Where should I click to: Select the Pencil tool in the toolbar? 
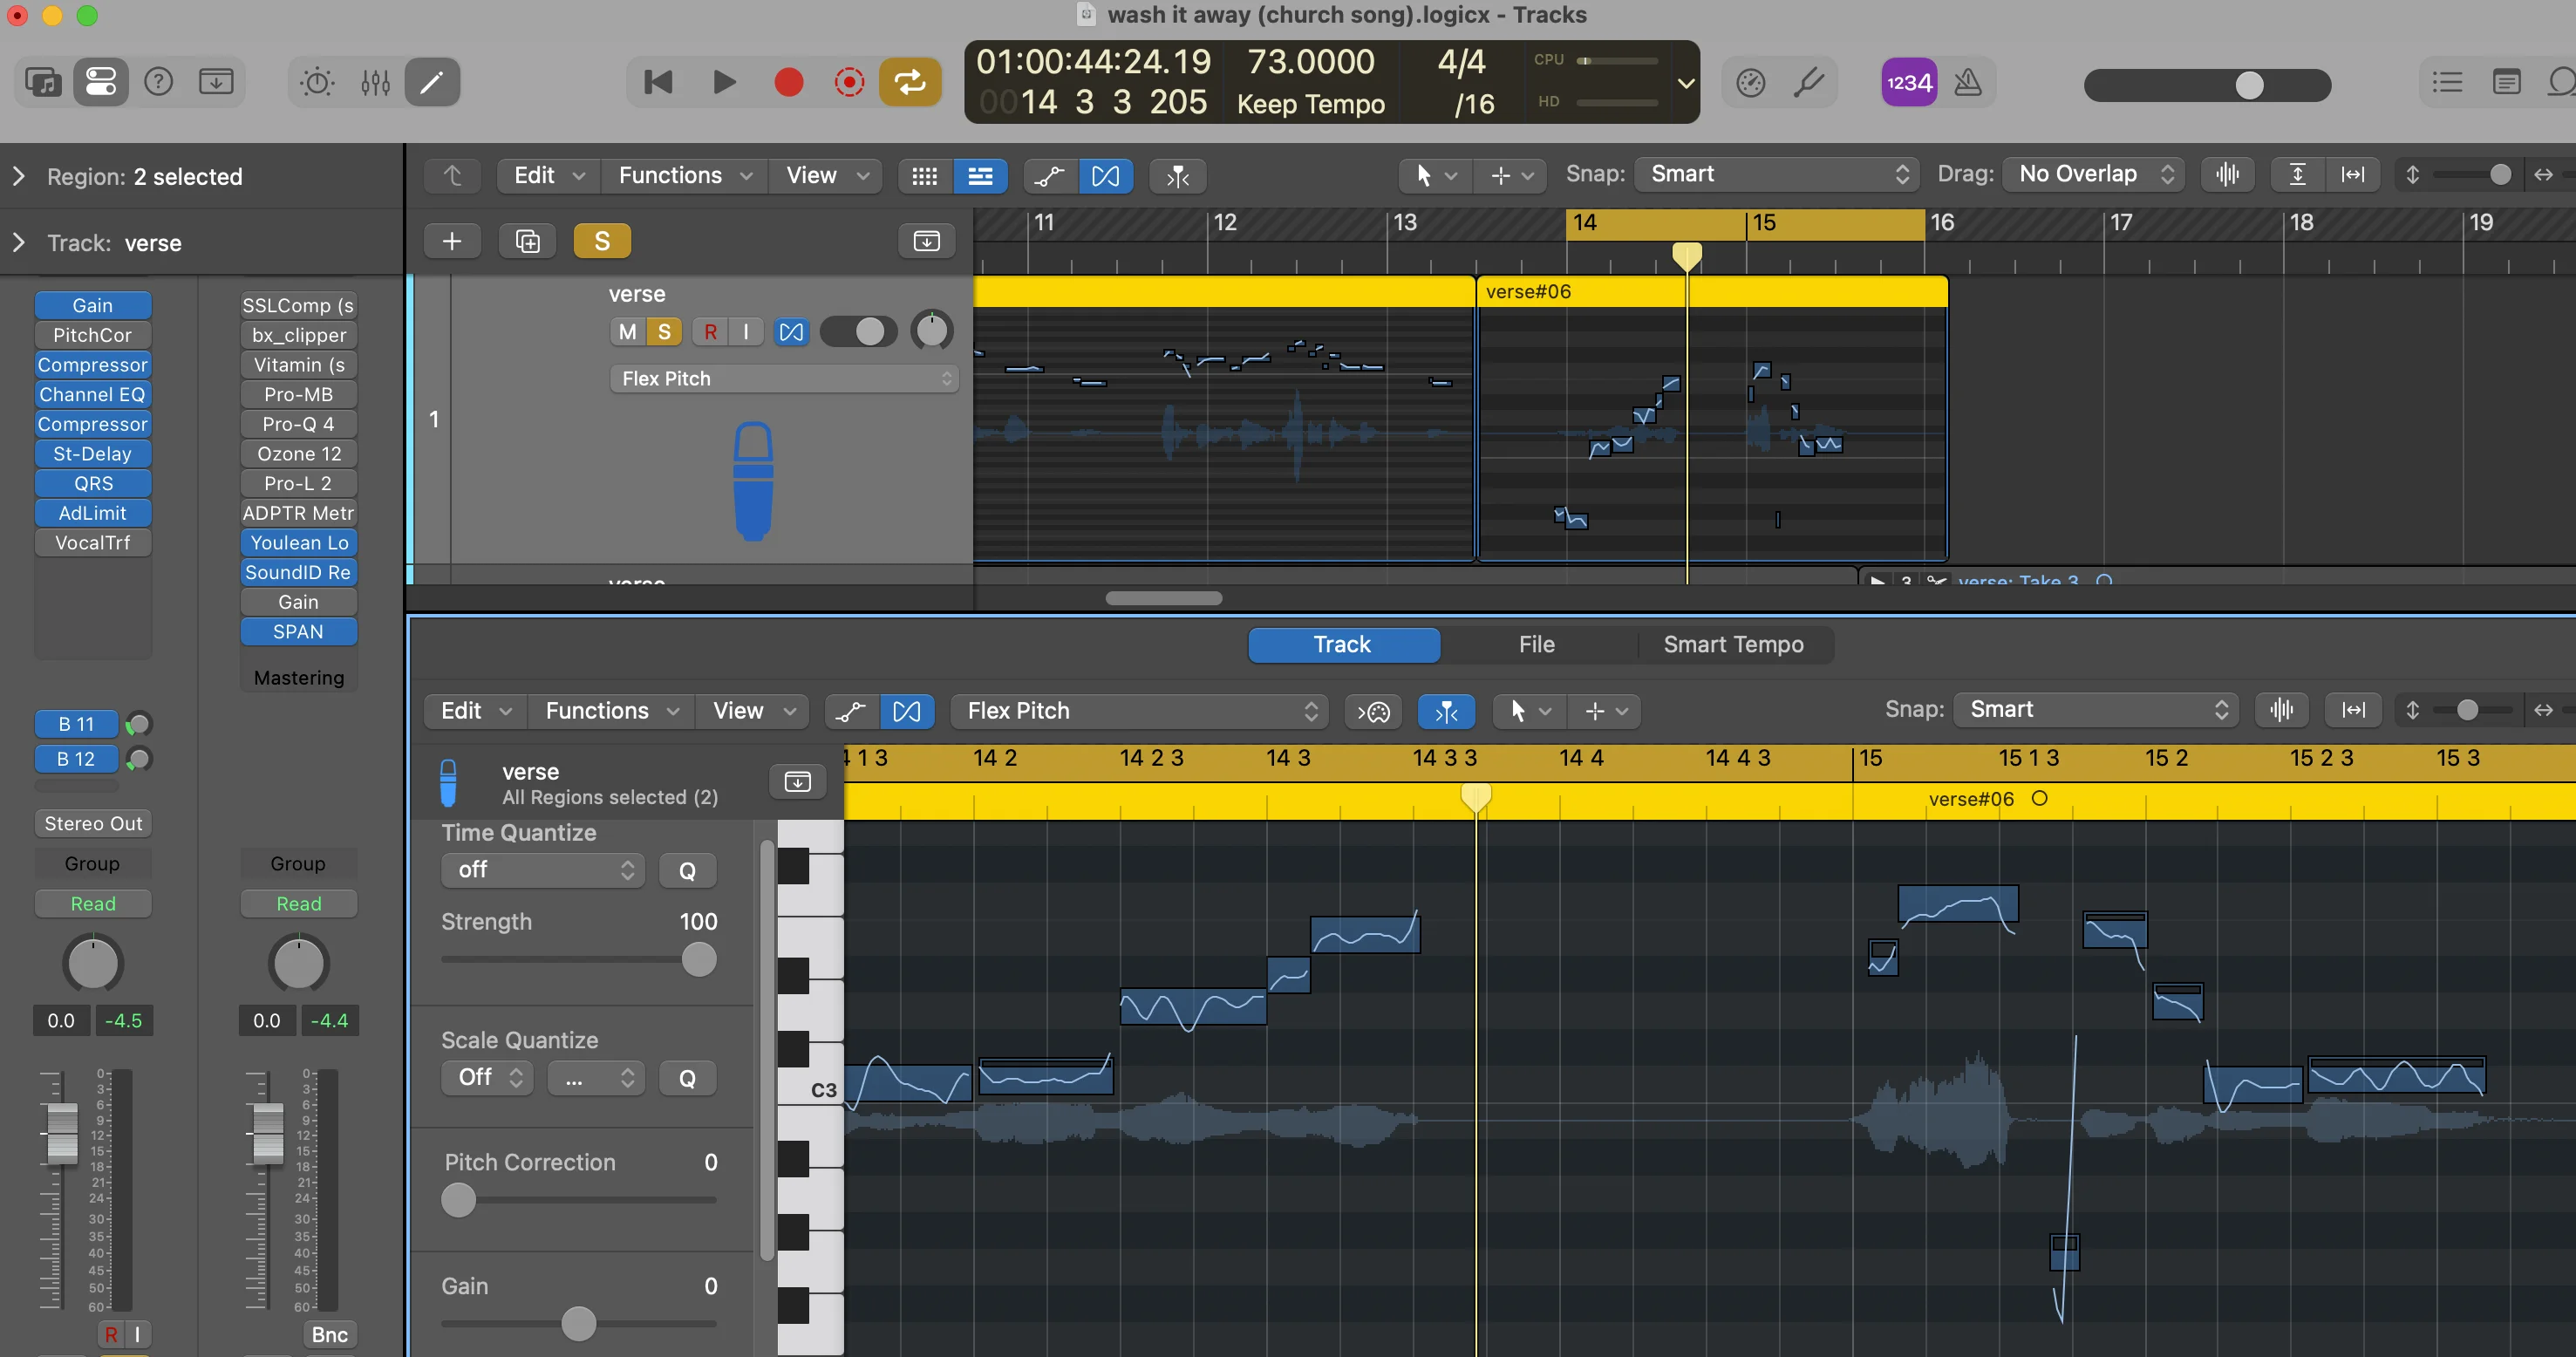[x=432, y=82]
